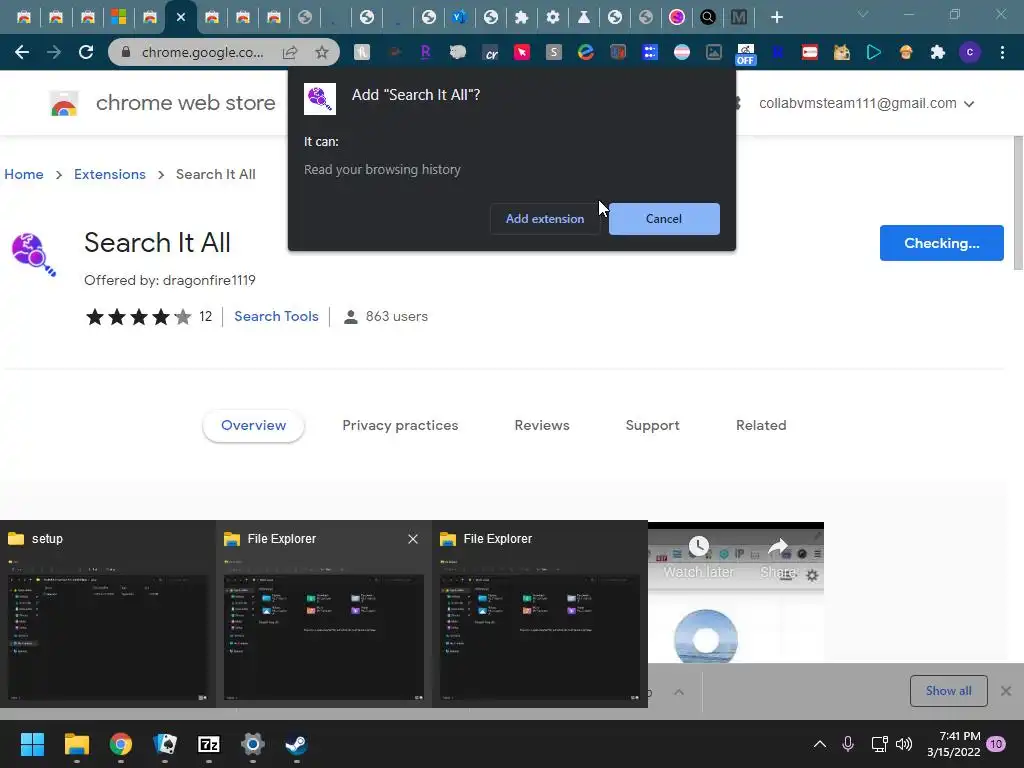Open the colorful 'e' extension icon

586,52
